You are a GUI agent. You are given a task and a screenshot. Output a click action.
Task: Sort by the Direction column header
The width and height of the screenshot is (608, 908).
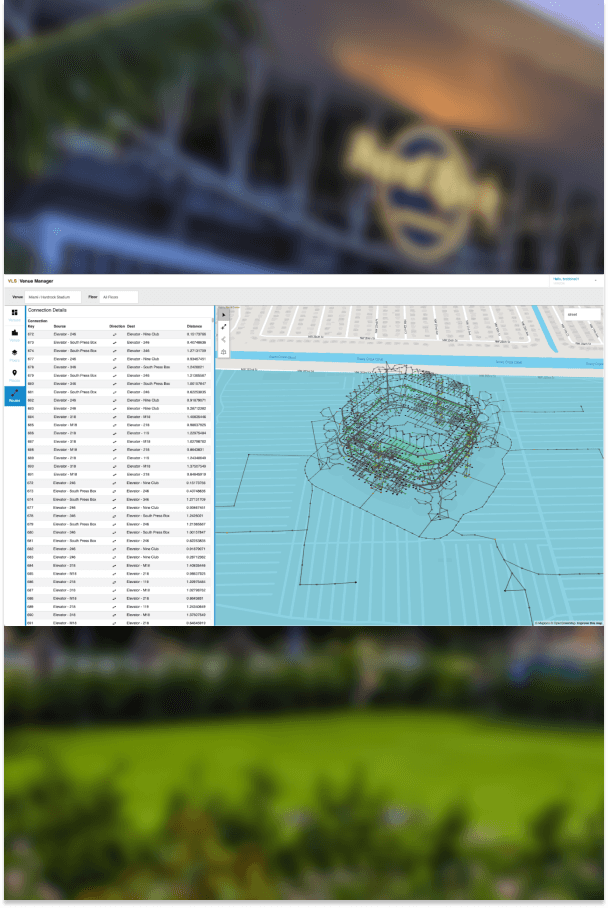pyautogui.click(x=117, y=326)
